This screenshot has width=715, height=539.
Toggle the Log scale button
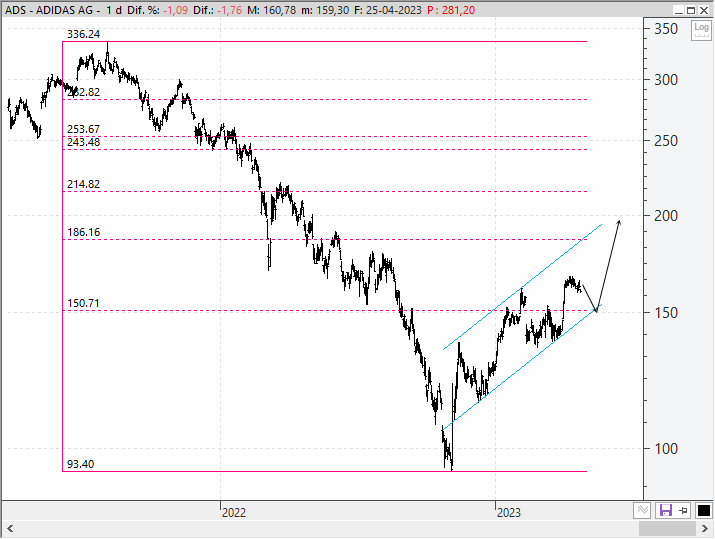coord(701,31)
